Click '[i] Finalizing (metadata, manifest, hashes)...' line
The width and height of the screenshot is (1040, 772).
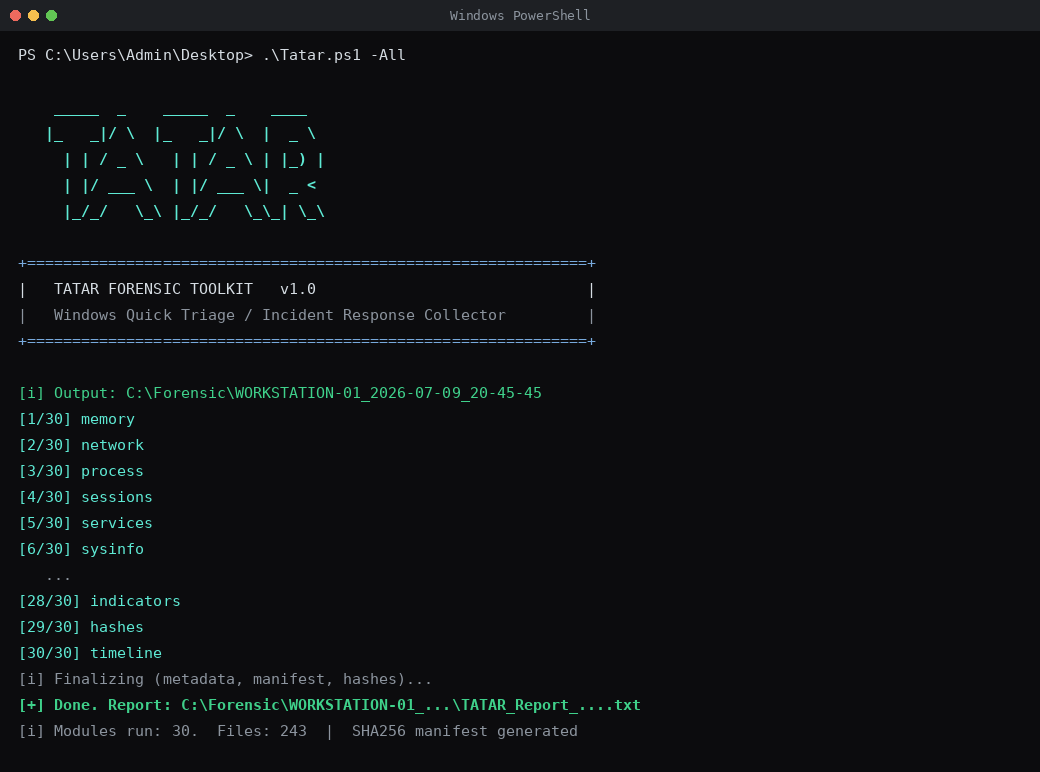(226, 679)
